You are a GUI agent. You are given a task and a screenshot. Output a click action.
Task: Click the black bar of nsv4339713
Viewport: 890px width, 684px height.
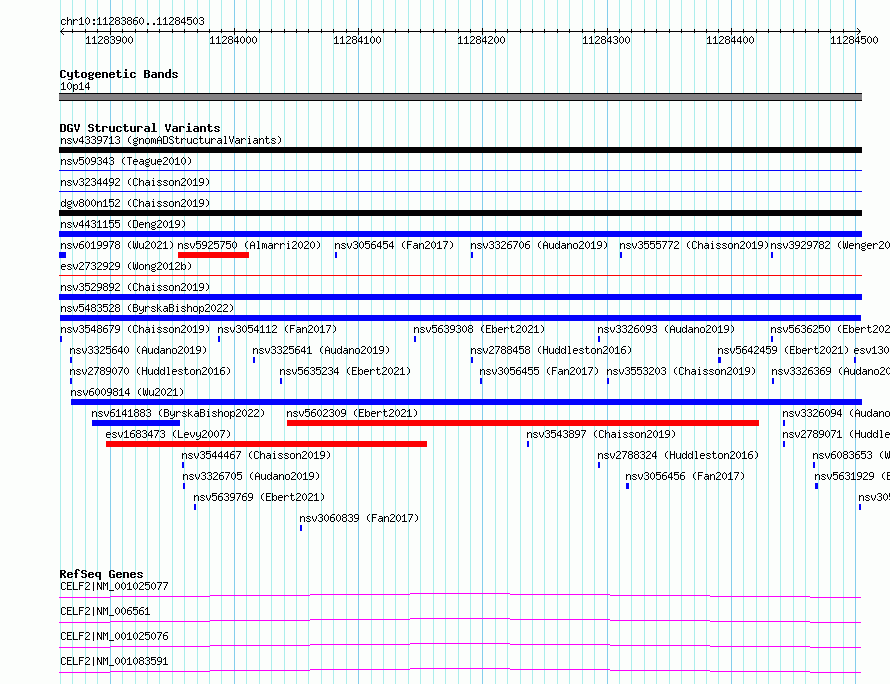coord(460,150)
